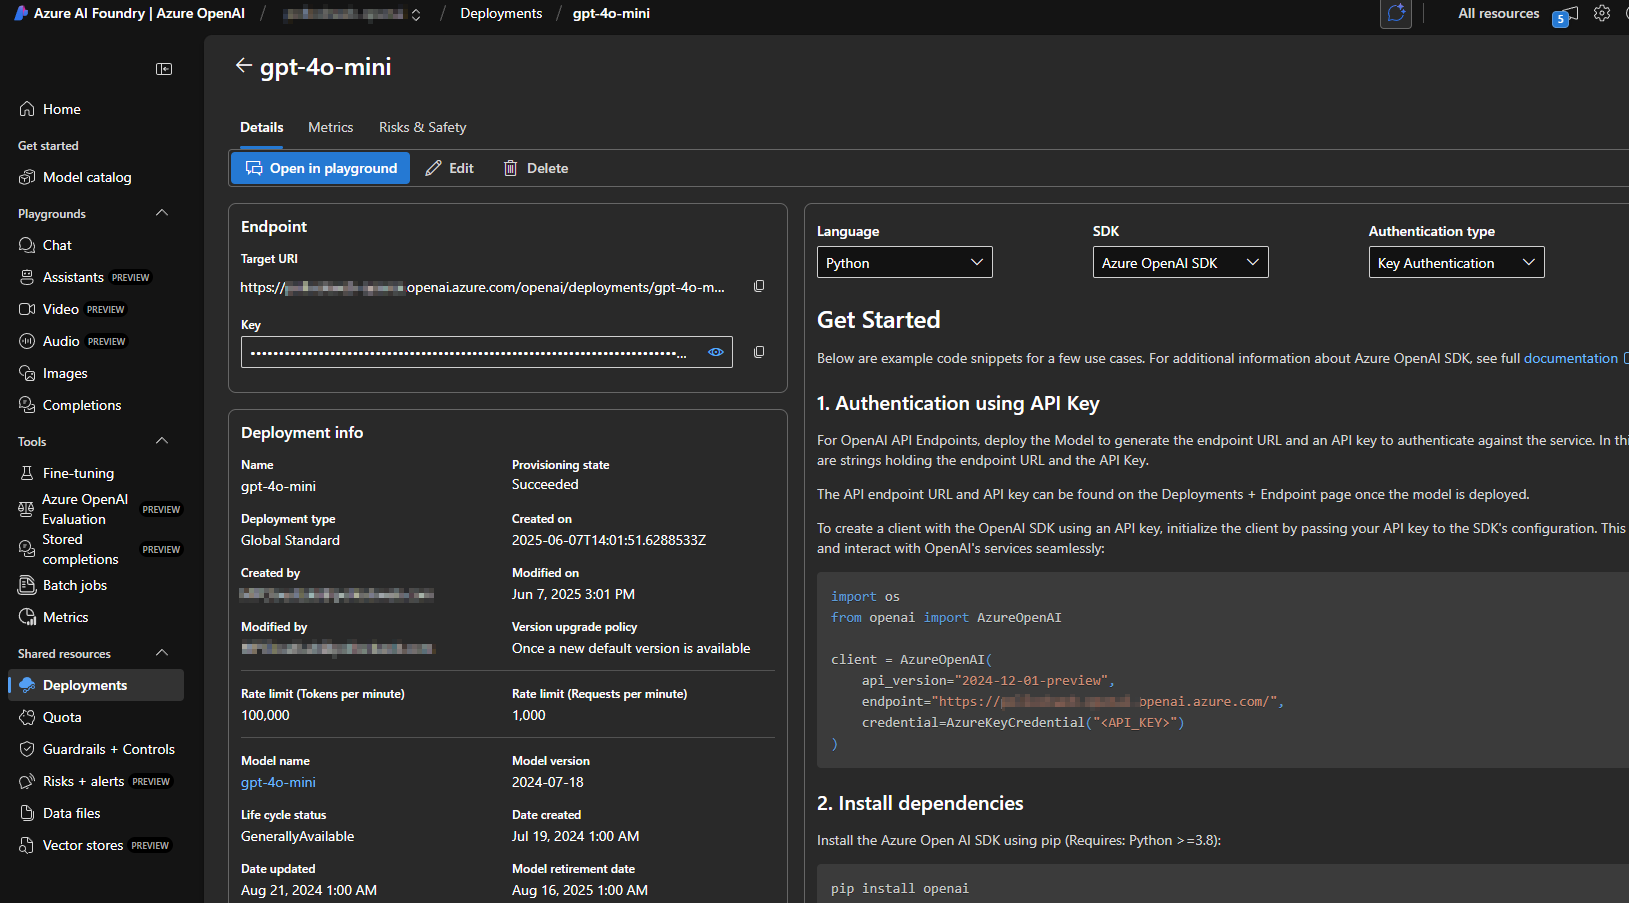The image size is (1629, 903).
Task: Collapse the Playgrounds section
Action: tap(162, 213)
